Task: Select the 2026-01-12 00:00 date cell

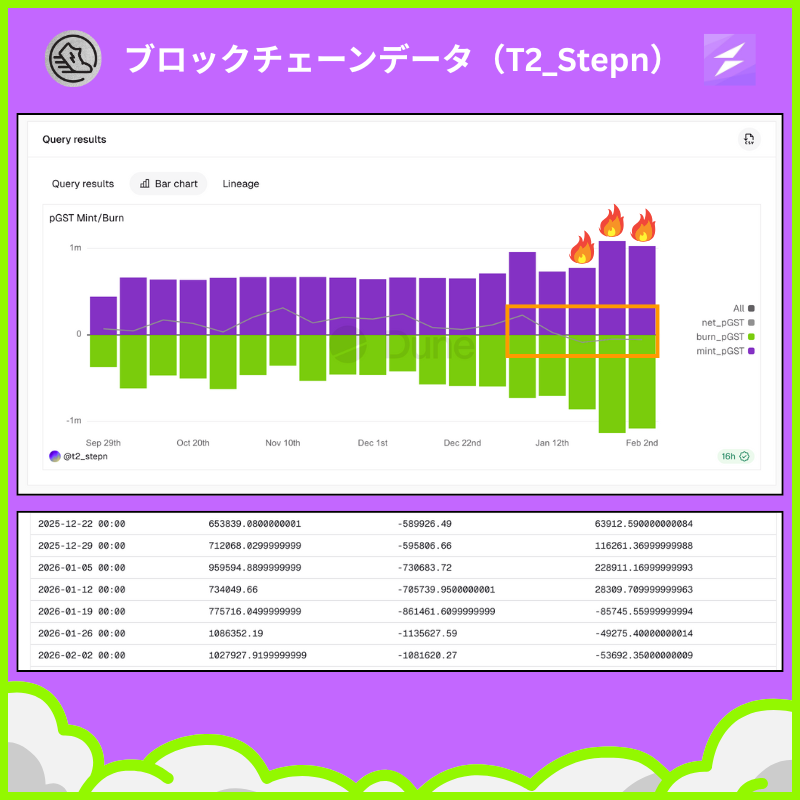Action: point(82,590)
